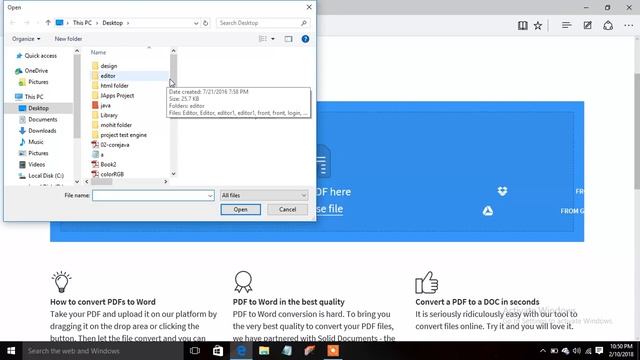
Task: Open the All files type dropdown
Action: tap(264, 196)
